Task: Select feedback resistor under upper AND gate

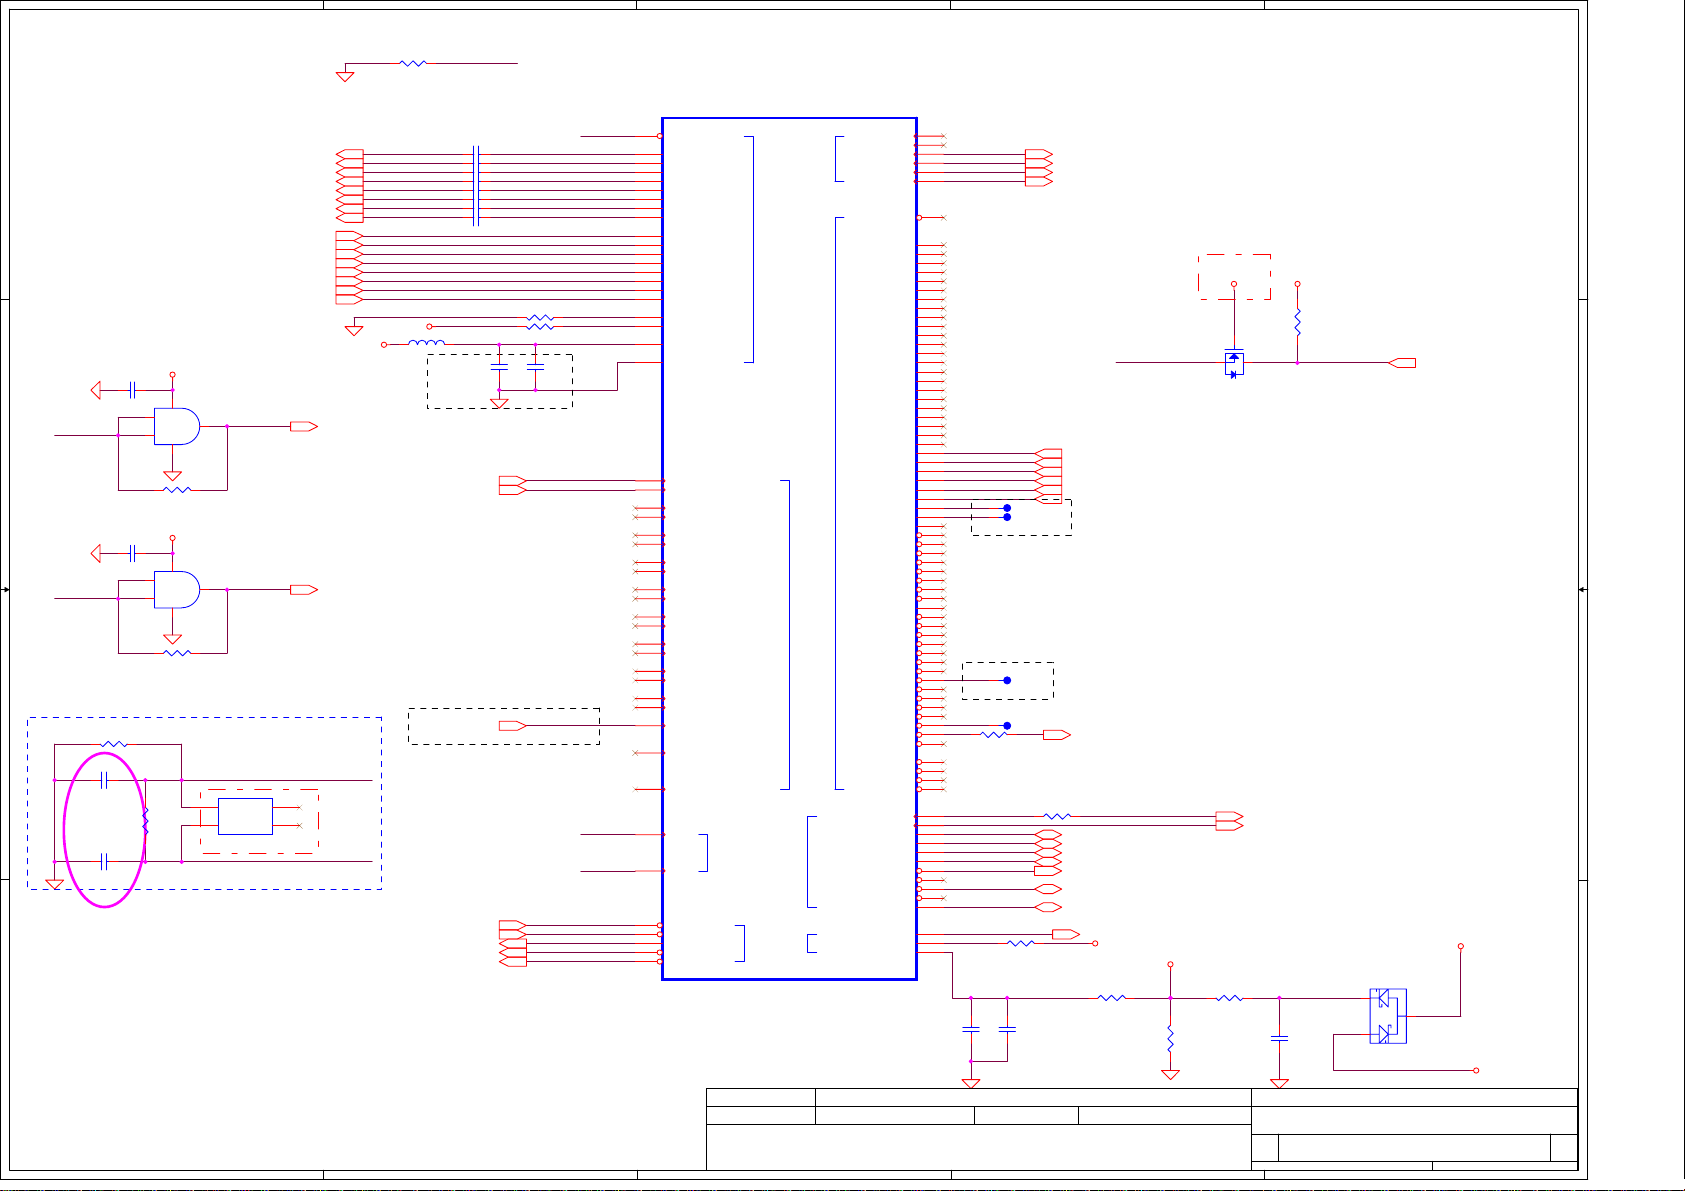Action: 176,490
